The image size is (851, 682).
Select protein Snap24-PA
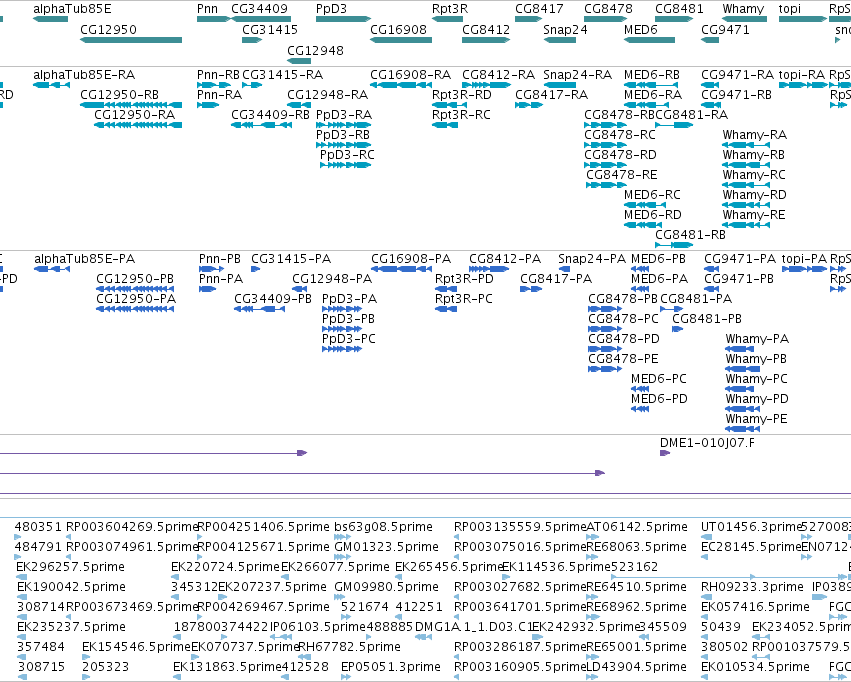pyautogui.click(x=592, y=259)
